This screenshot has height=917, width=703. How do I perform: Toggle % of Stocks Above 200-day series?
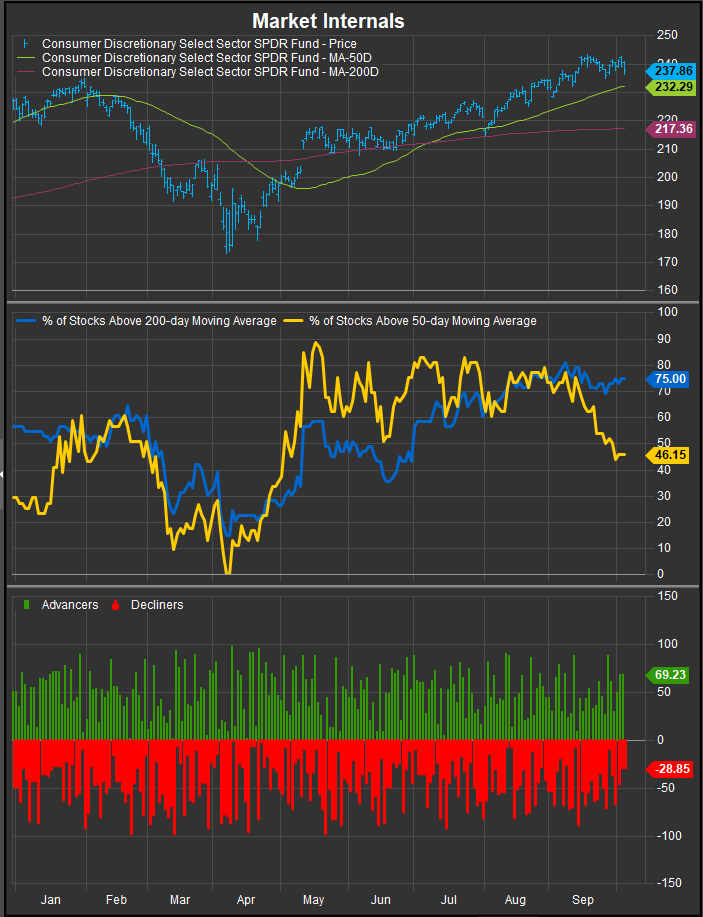(150, 321)
